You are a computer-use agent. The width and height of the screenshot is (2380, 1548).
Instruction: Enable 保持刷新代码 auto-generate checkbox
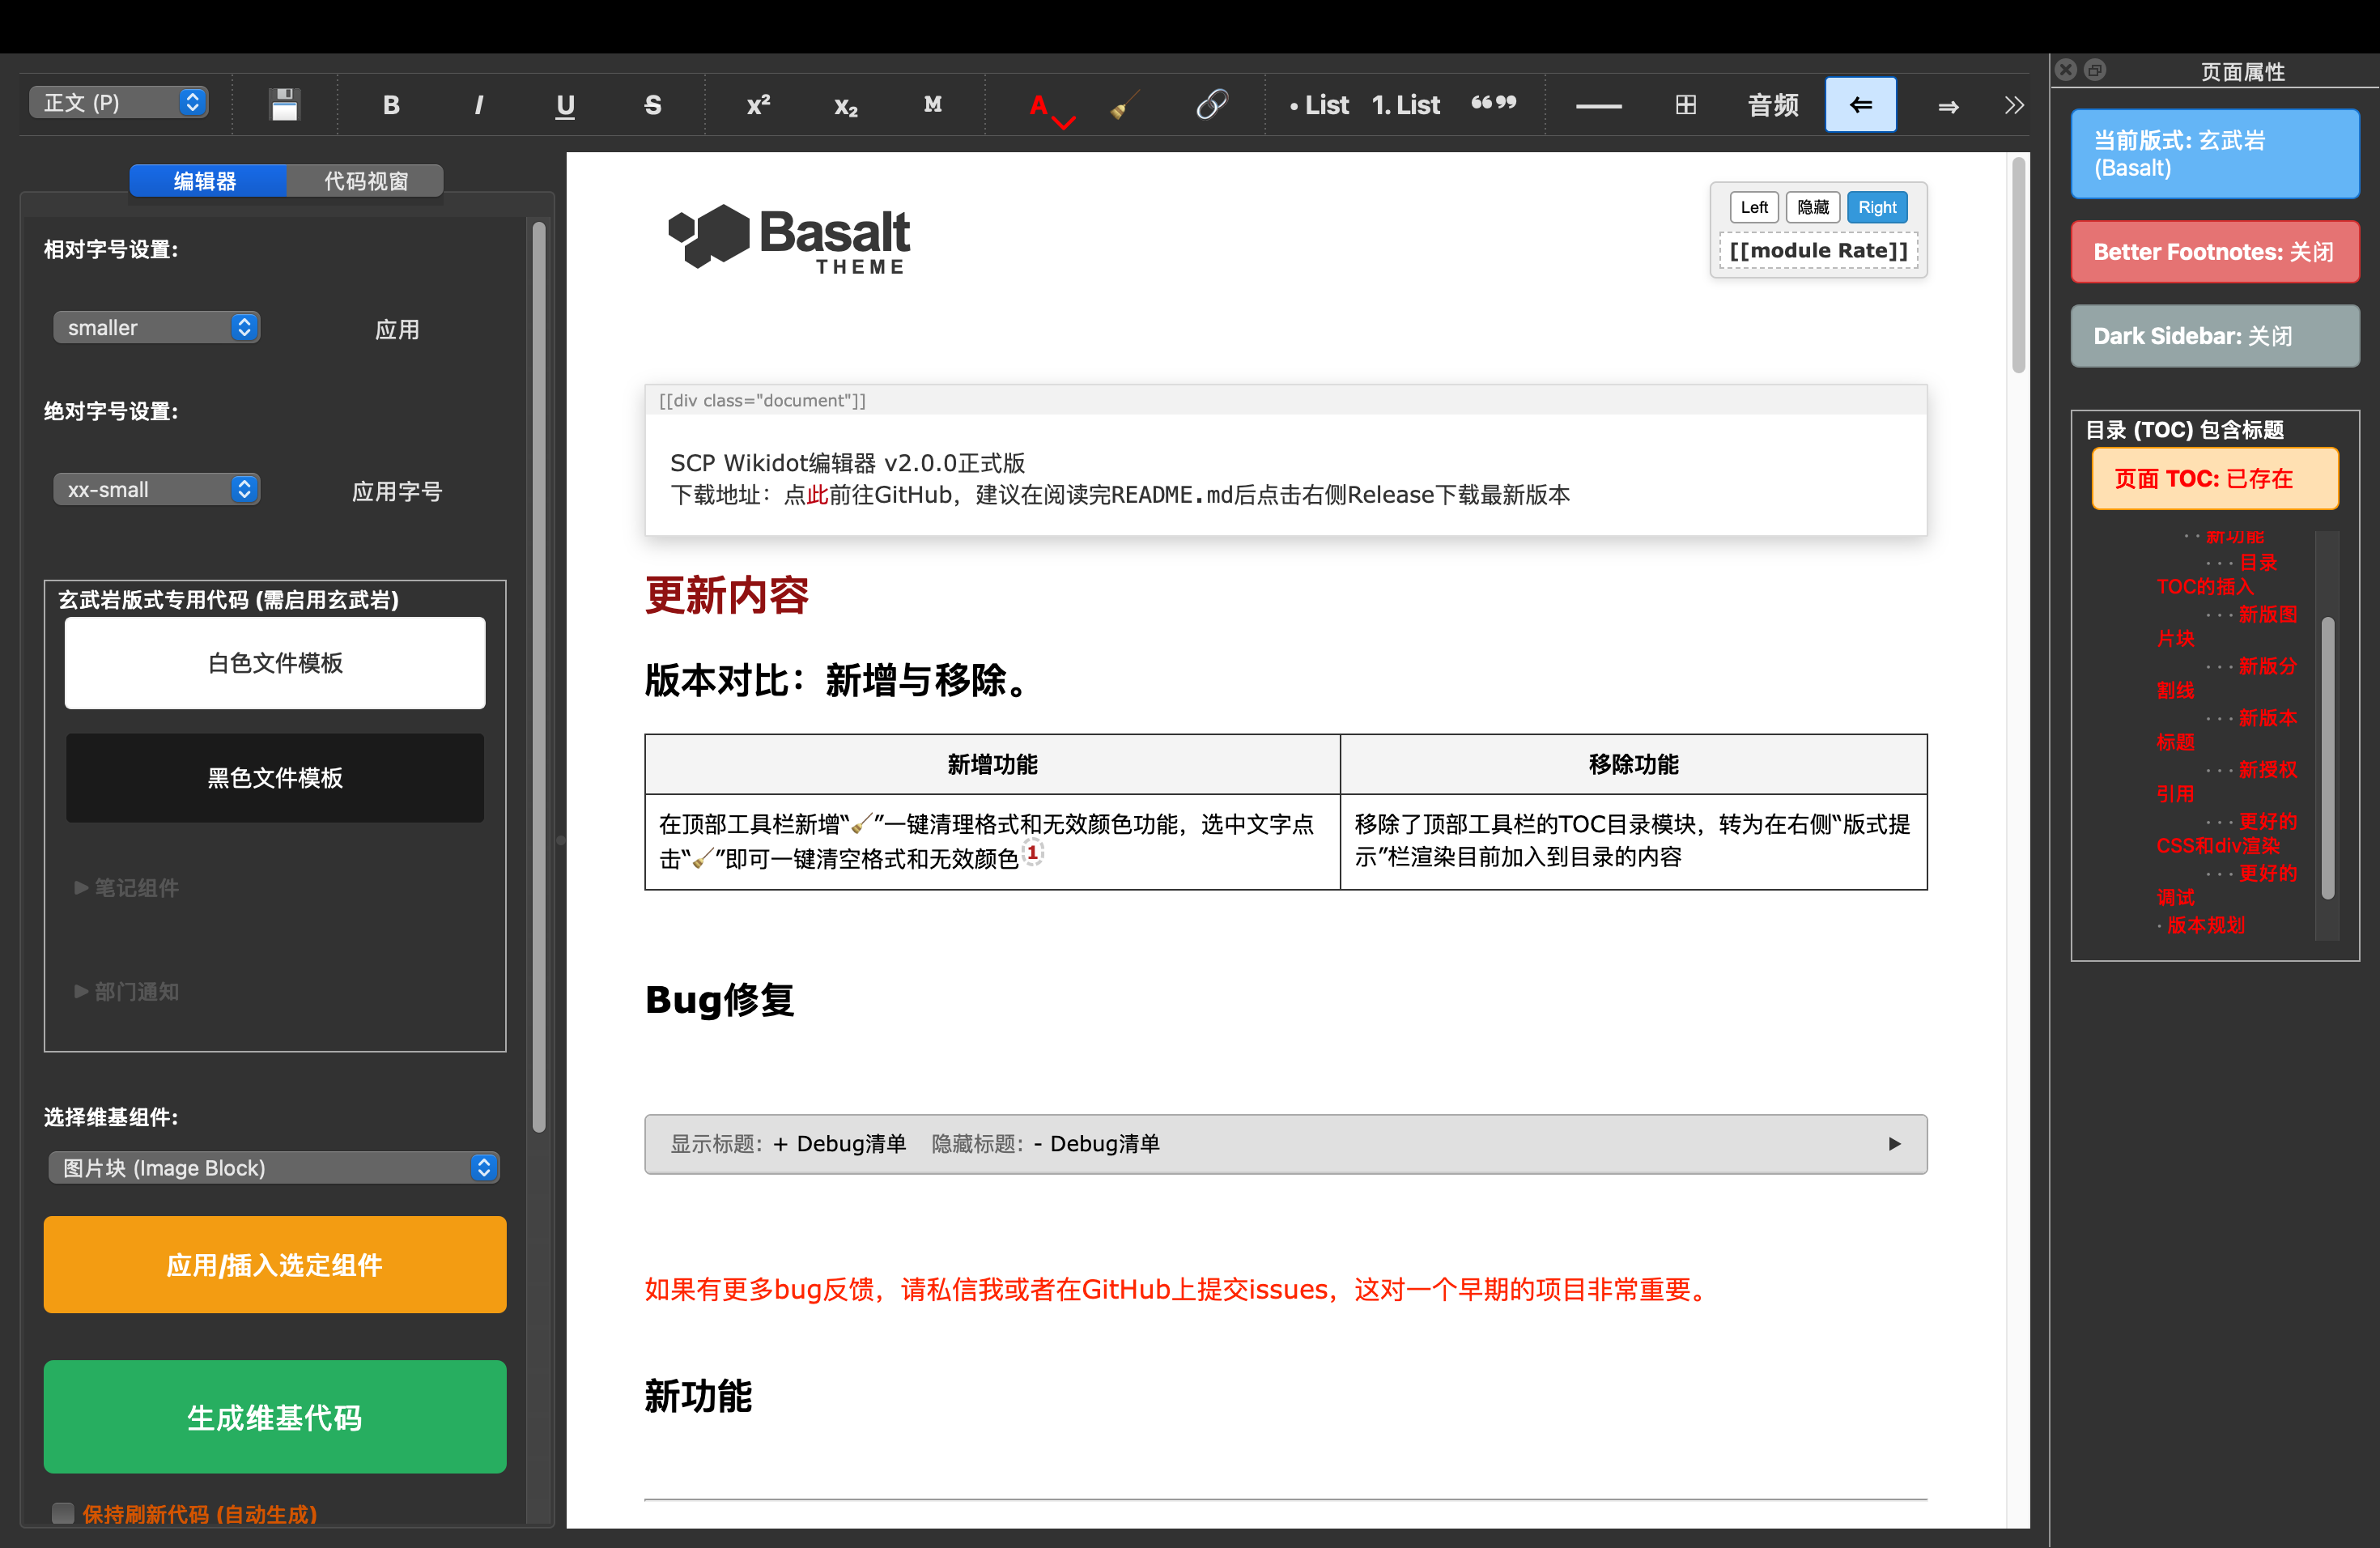point(62,1513)
